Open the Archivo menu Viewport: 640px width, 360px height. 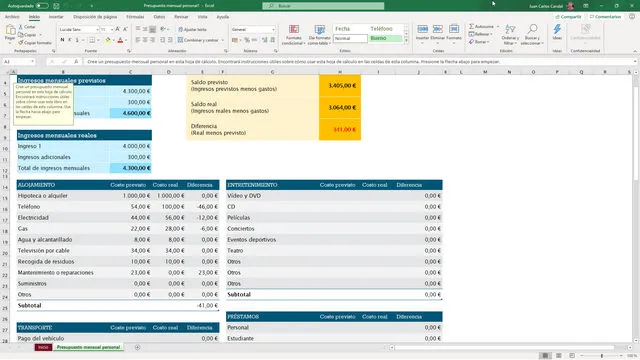coord(12,17)
